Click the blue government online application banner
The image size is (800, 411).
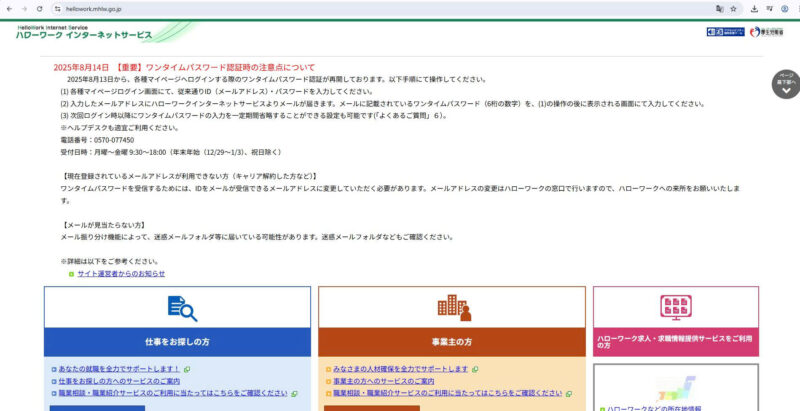click(725, 32)
